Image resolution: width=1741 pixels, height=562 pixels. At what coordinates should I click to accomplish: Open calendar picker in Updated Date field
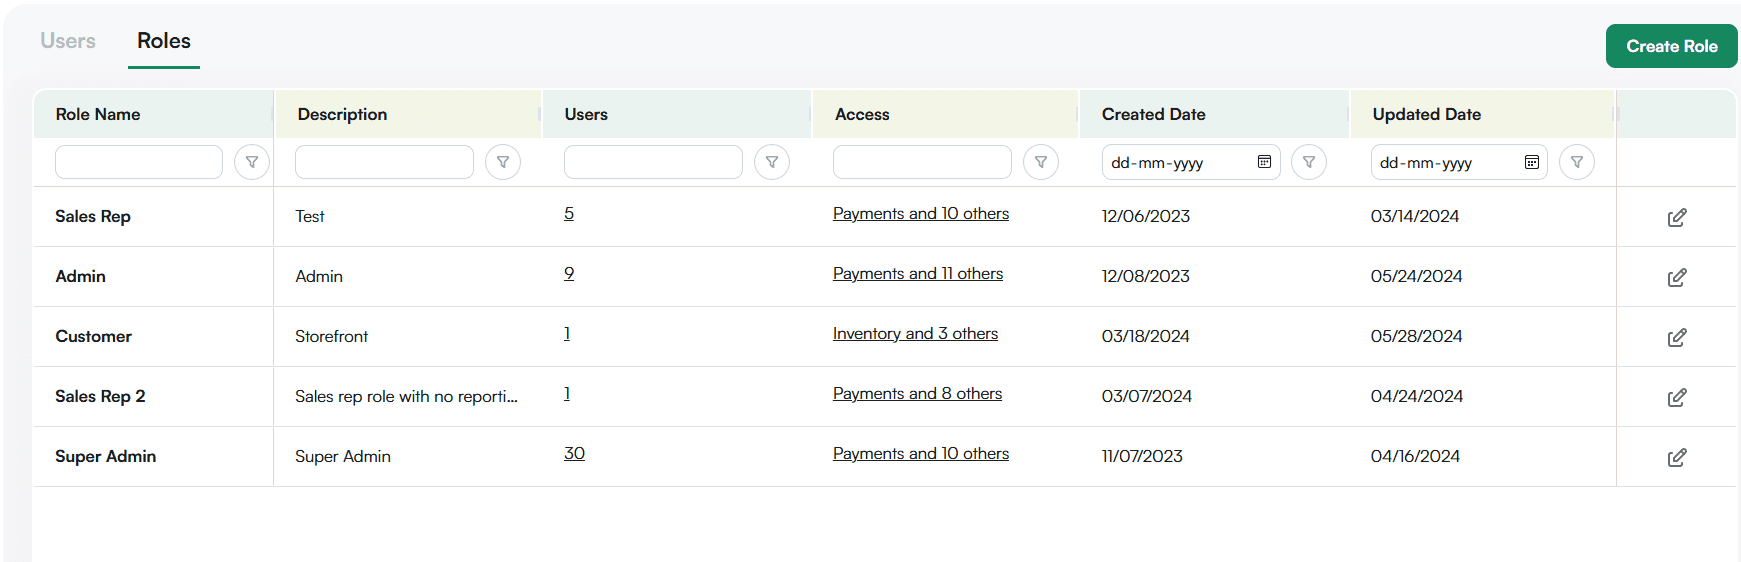point(1531,162)
